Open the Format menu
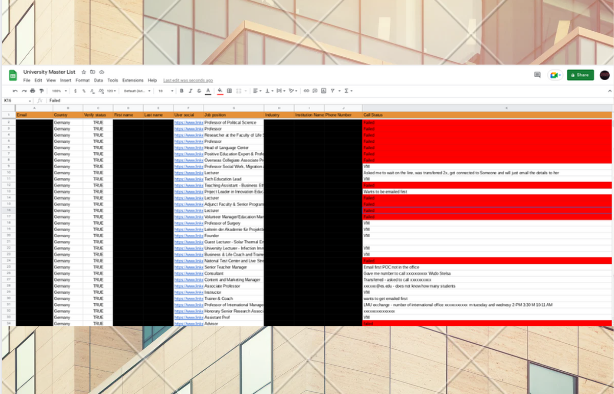 83,80
